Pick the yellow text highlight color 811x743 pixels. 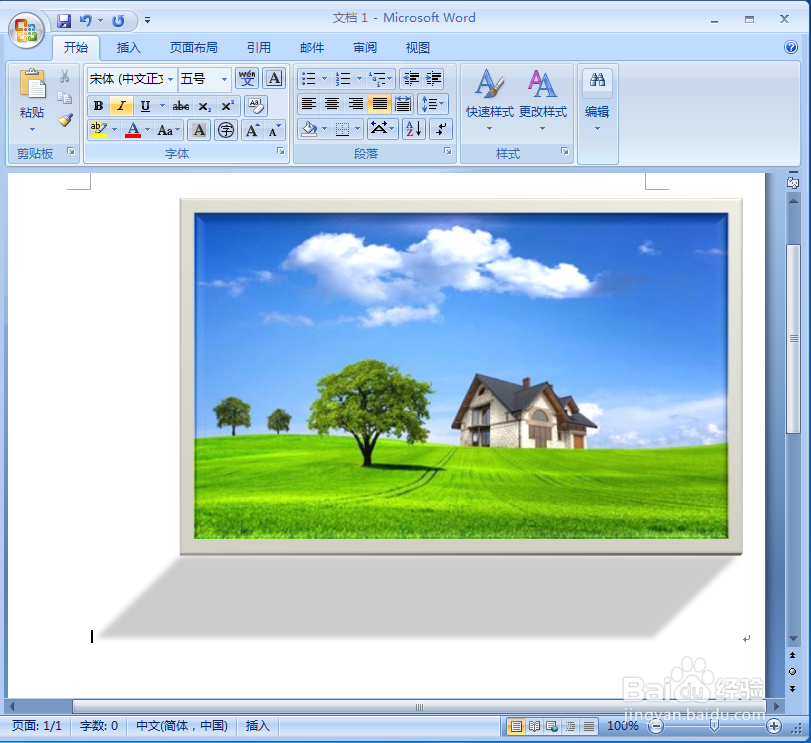click(99, 130)
